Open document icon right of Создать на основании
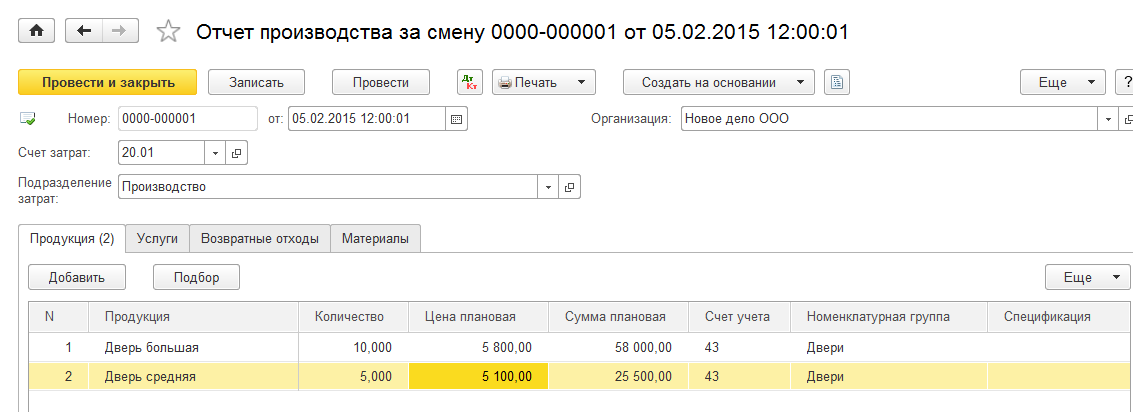The image size is (1133, 412). pos(837,83)
